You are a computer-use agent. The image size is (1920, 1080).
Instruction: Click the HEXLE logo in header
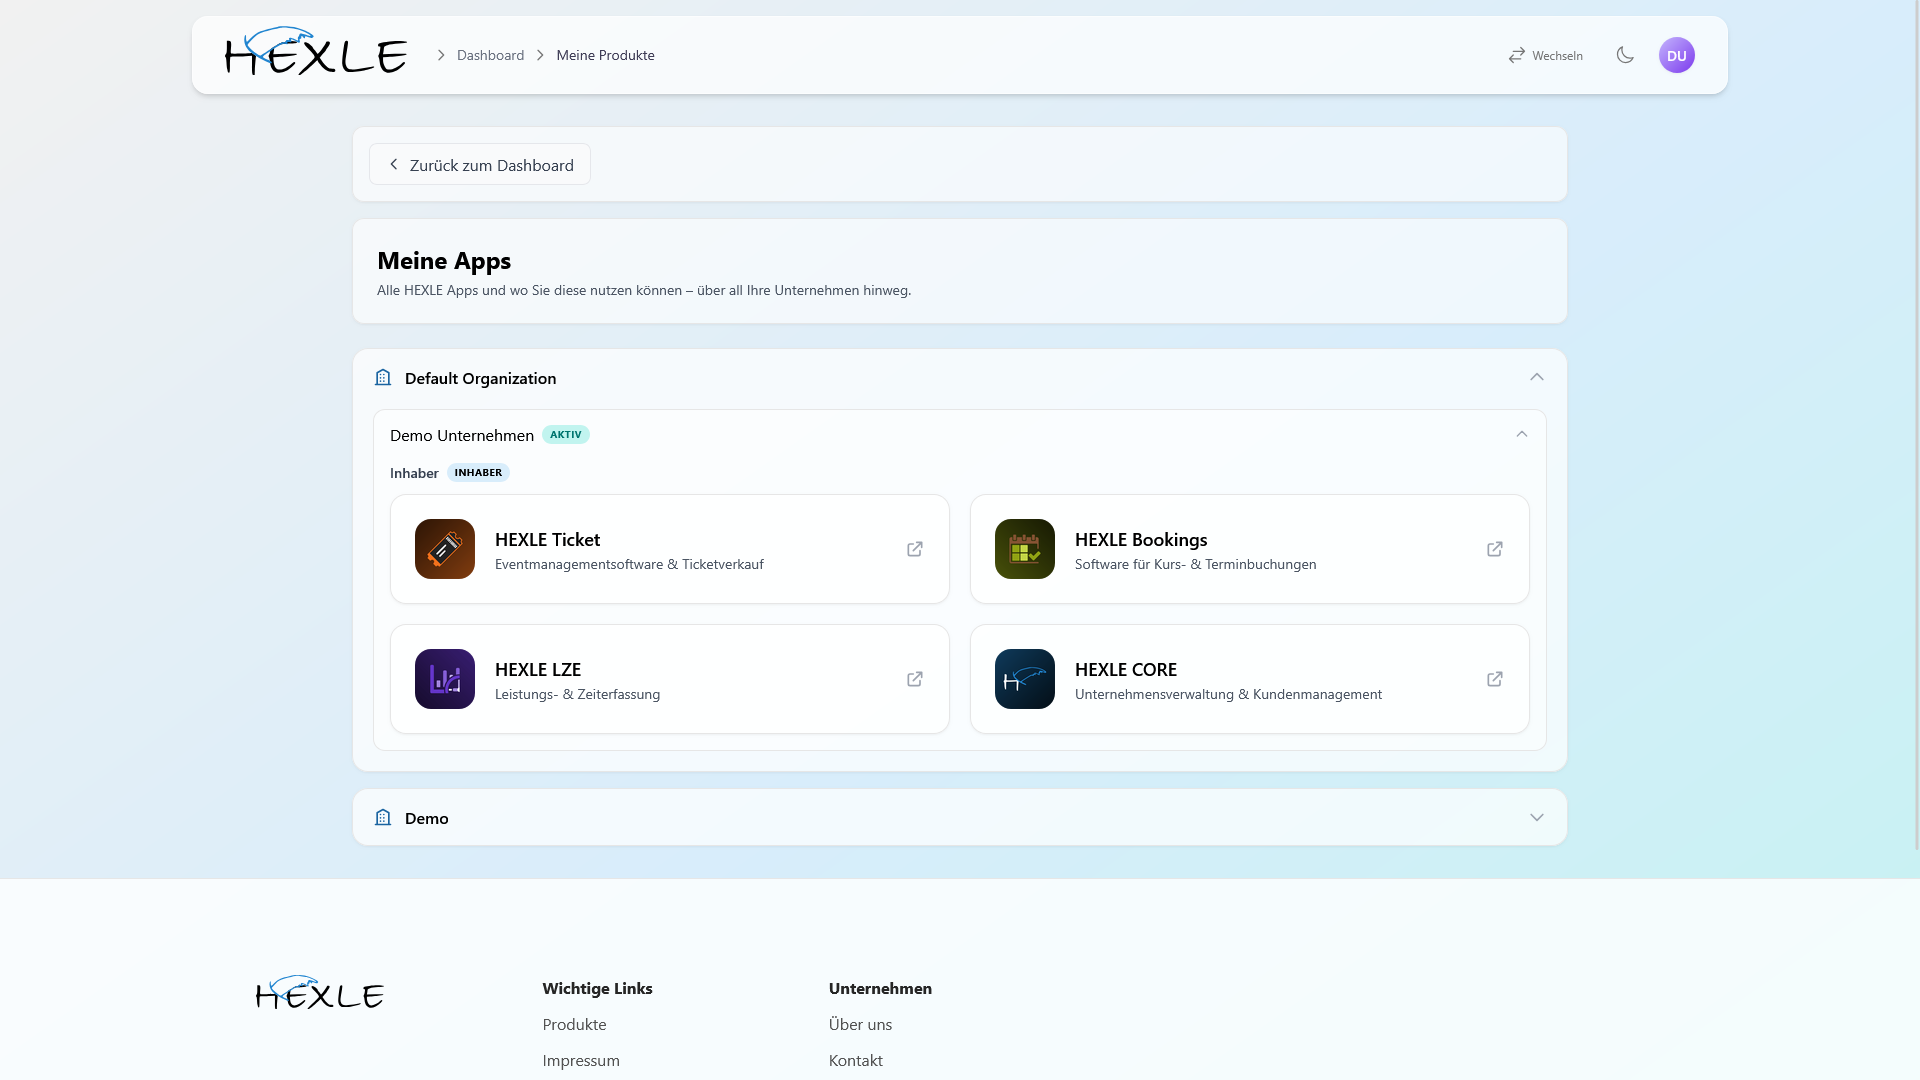point(316,51)
